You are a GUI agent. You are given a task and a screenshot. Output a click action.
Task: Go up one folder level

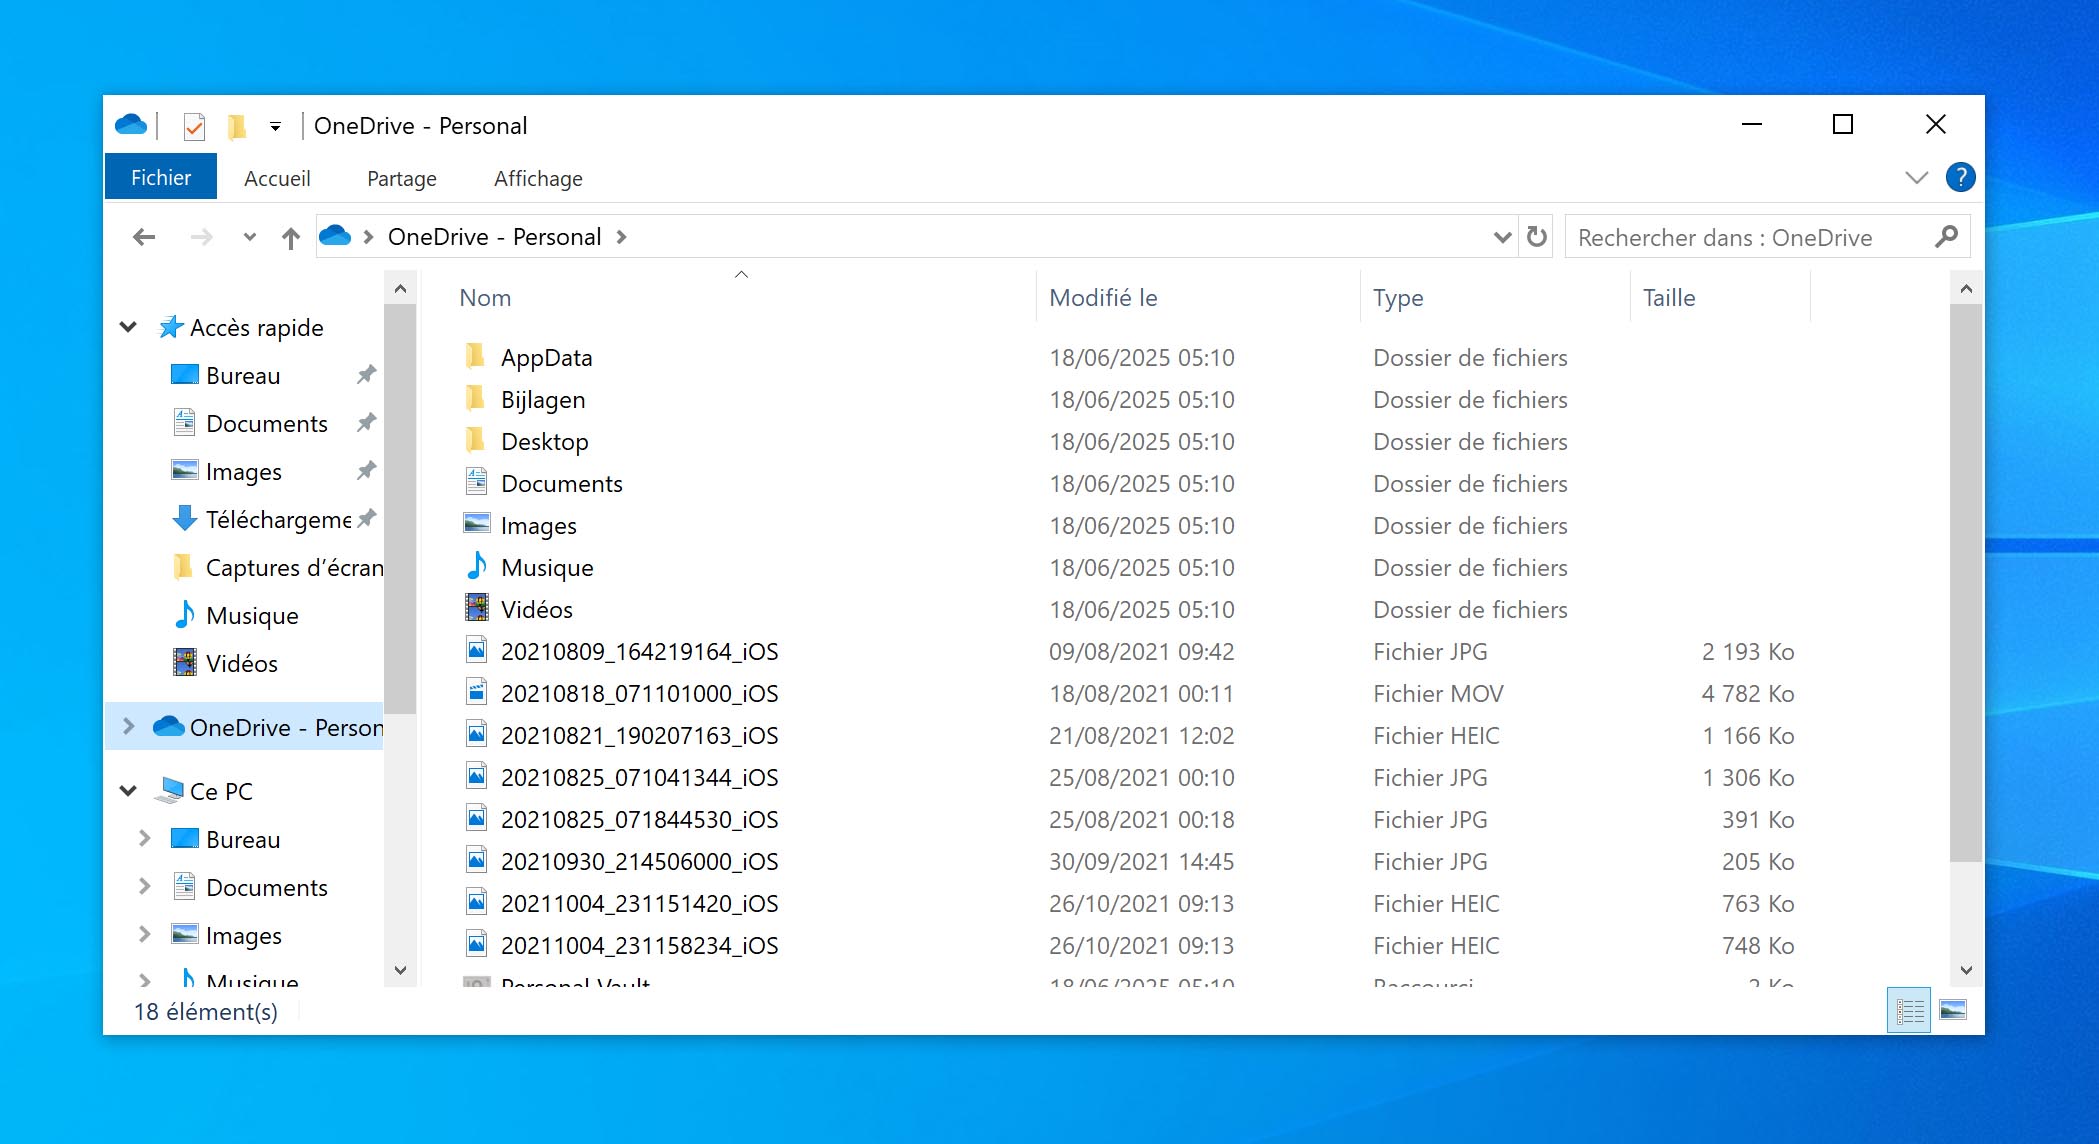tap(291, 237)
